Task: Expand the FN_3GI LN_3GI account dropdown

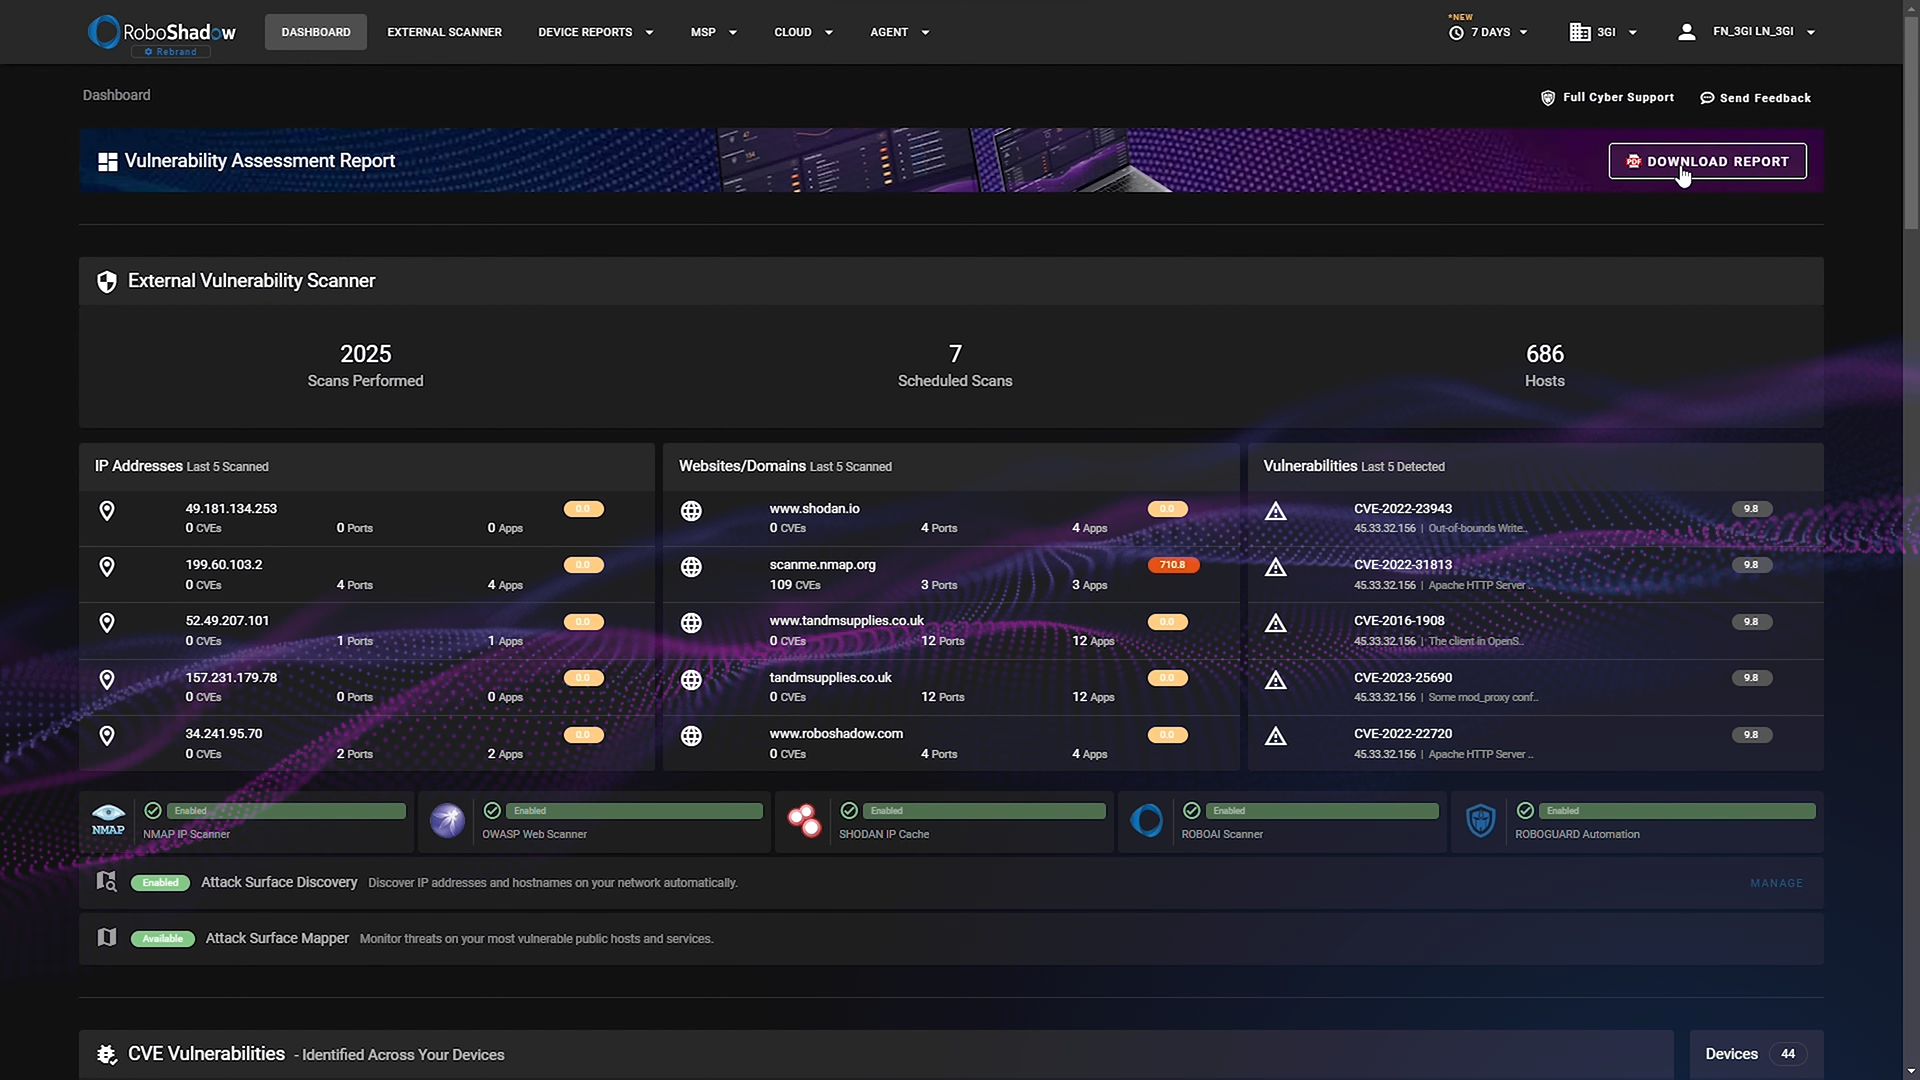Action: (1745, 31)
